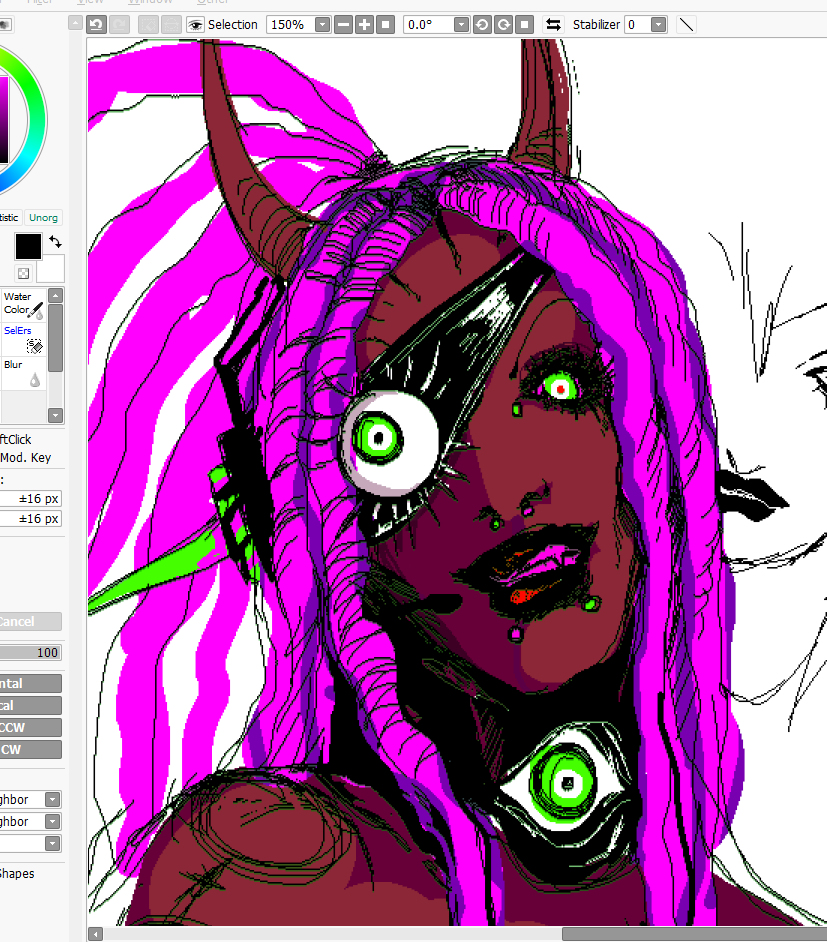
Task: Rotate canvas counterclockwise using toolbar icon
Action: click(x=482, y=24)
